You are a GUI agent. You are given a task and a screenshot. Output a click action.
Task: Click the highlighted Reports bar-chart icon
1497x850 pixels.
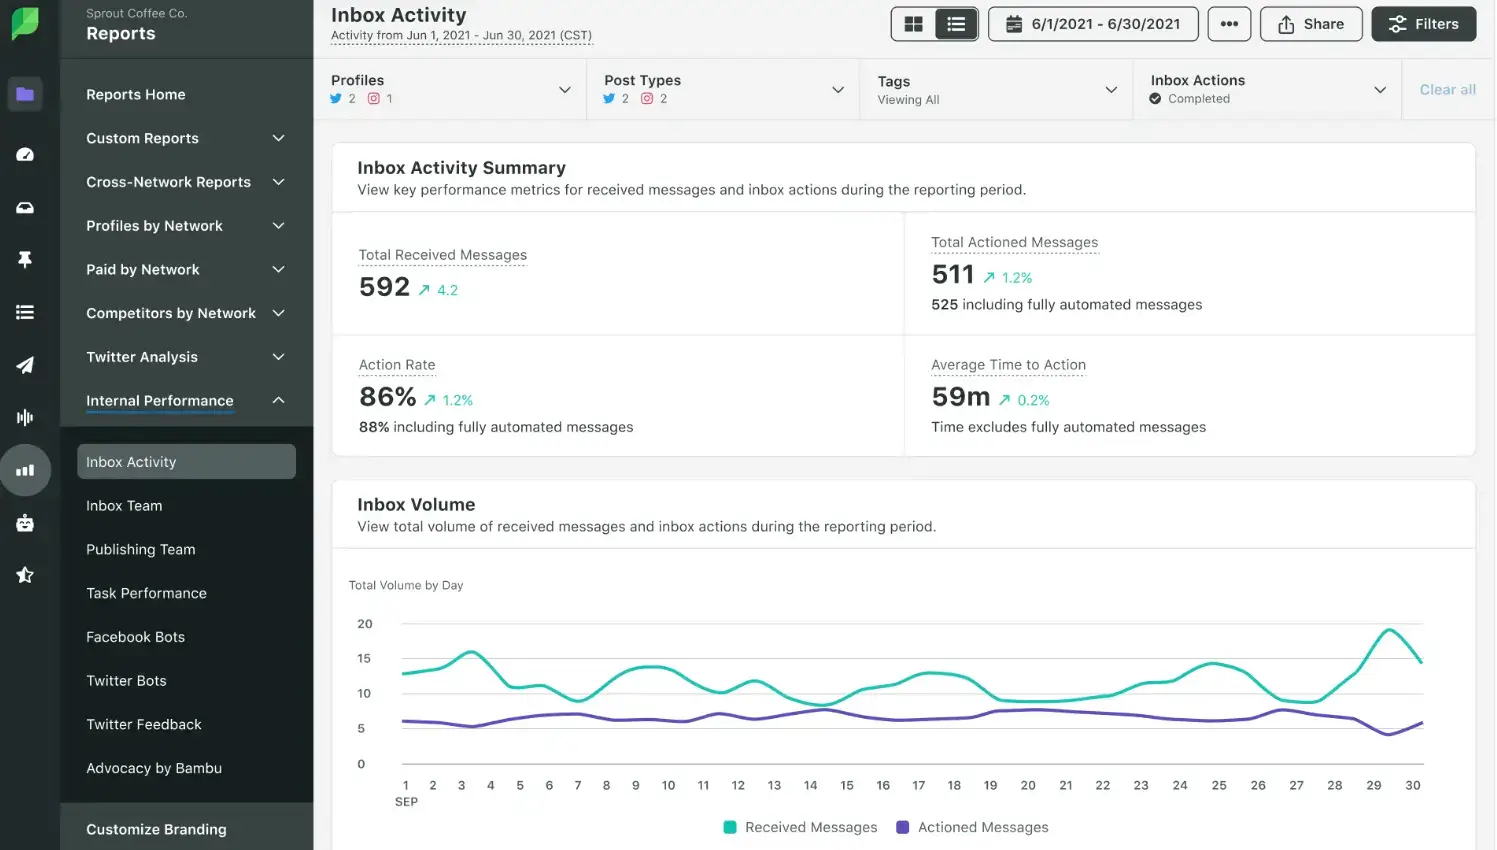click(x=25, y=470)
